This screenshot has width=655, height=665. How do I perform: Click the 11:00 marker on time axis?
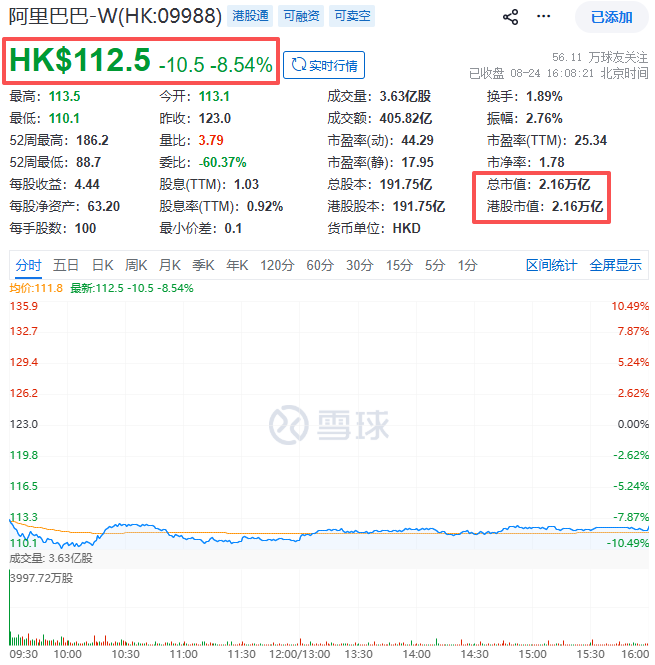(184, 654)
